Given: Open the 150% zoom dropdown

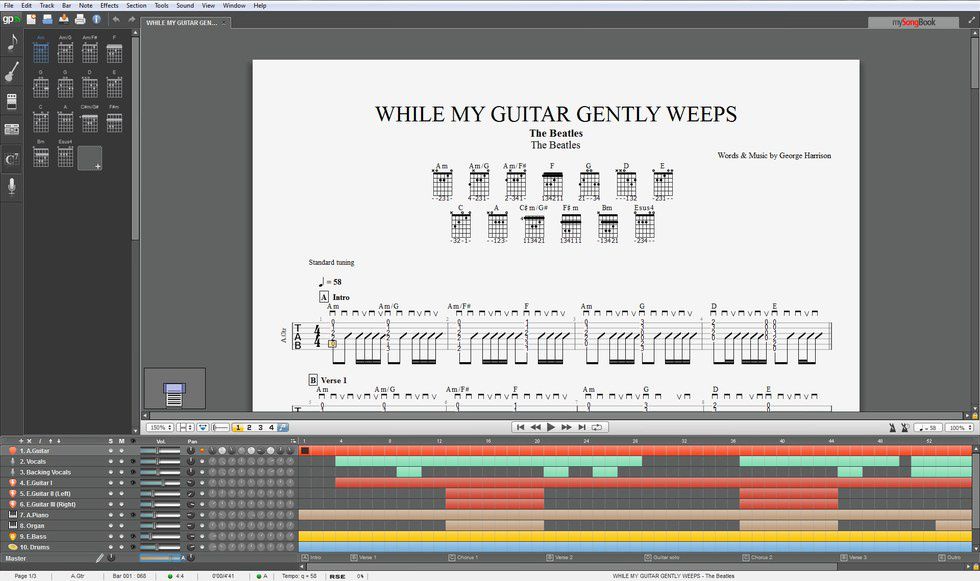Looking at the screenshot, I should (x=161, y=428).
